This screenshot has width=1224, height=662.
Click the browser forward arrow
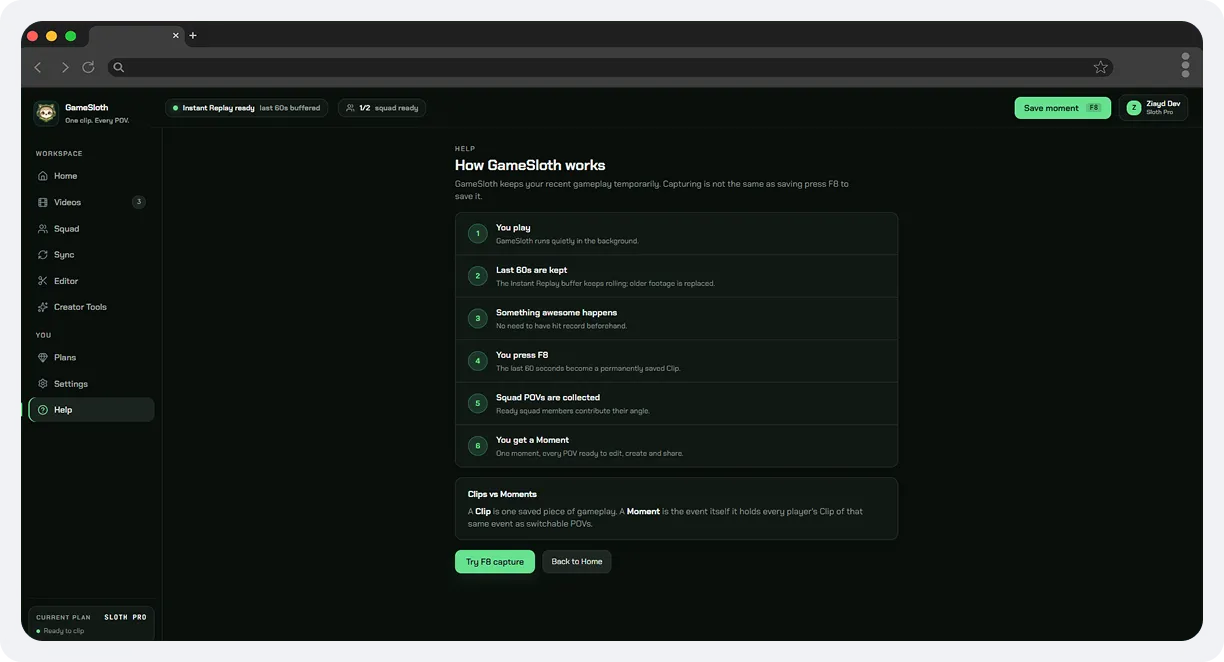pyautogui.click(x=65, y=67)
